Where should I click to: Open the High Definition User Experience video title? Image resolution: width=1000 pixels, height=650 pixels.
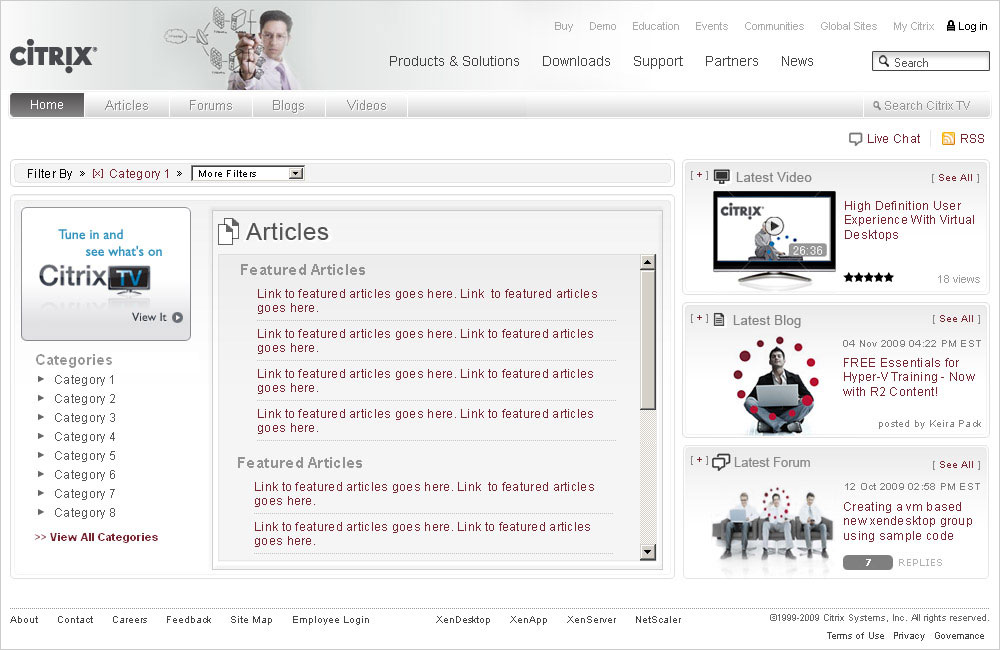(909, 220)
